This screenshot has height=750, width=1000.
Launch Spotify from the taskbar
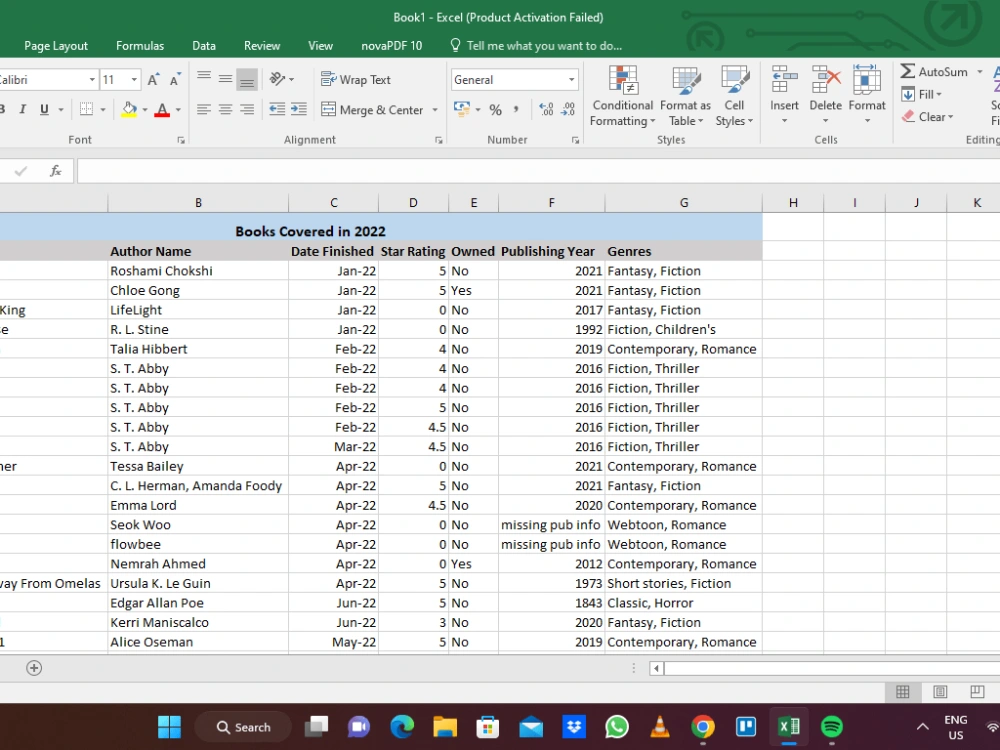click(832, 727)
